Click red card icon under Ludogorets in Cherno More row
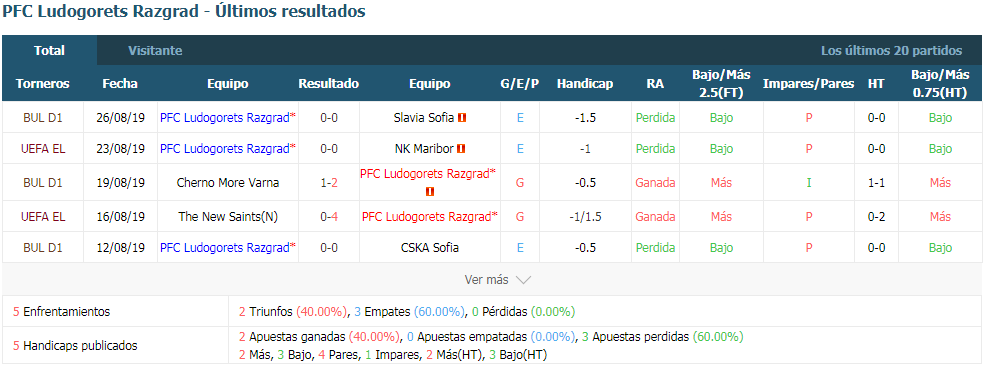 [x=430, y=191]
